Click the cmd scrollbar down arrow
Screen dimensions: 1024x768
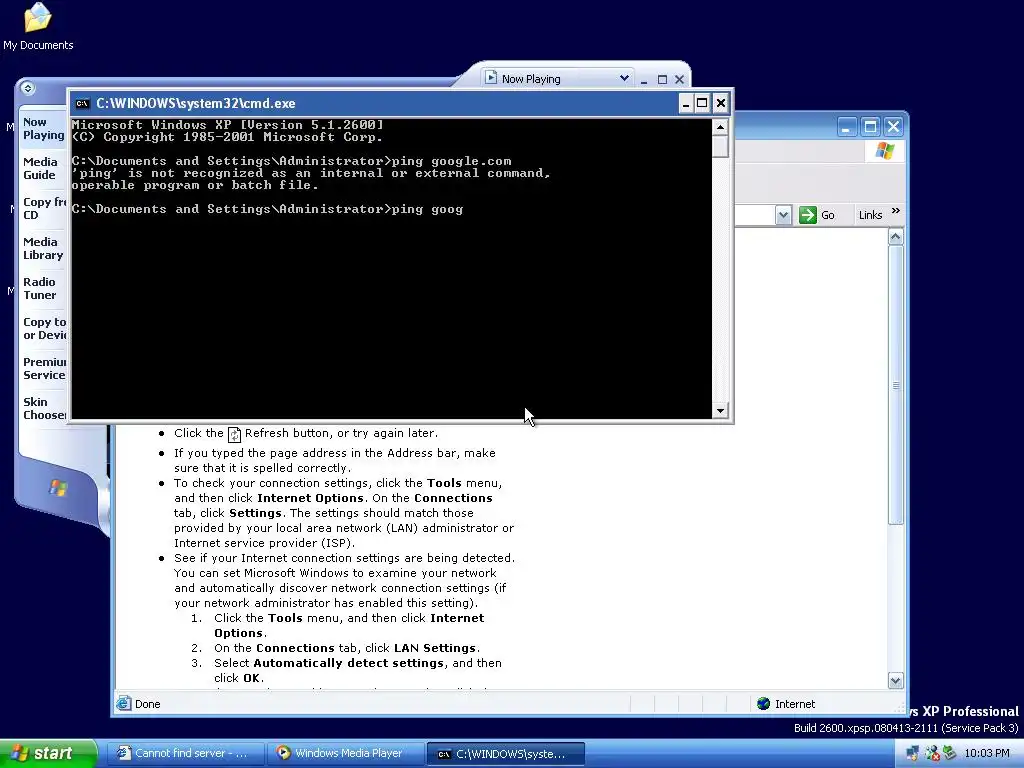tap(720, 411)
